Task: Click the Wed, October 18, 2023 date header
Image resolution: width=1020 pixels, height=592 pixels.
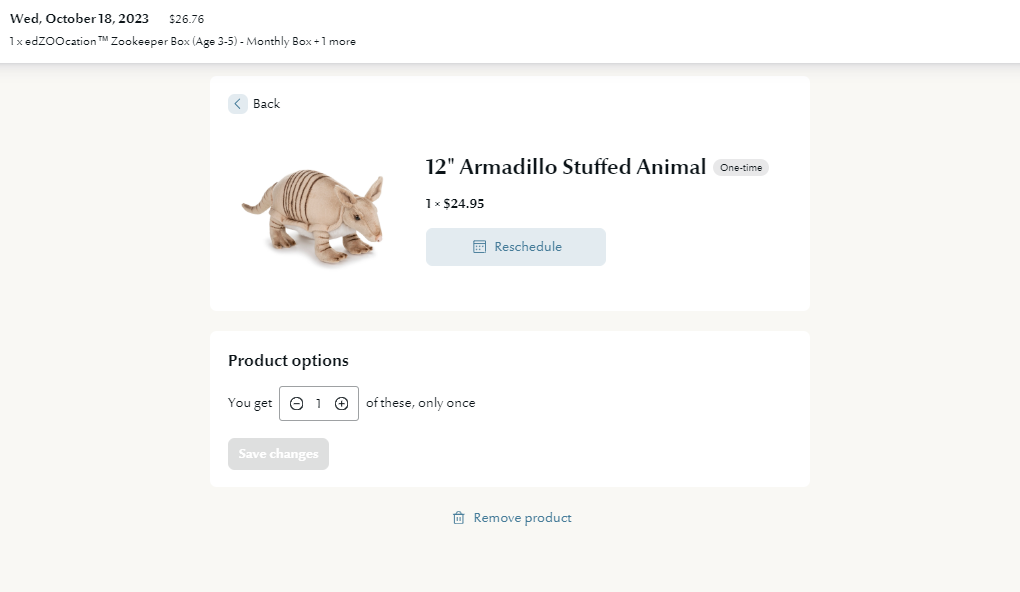Action: pyautogui.click(x=79, y=19)
